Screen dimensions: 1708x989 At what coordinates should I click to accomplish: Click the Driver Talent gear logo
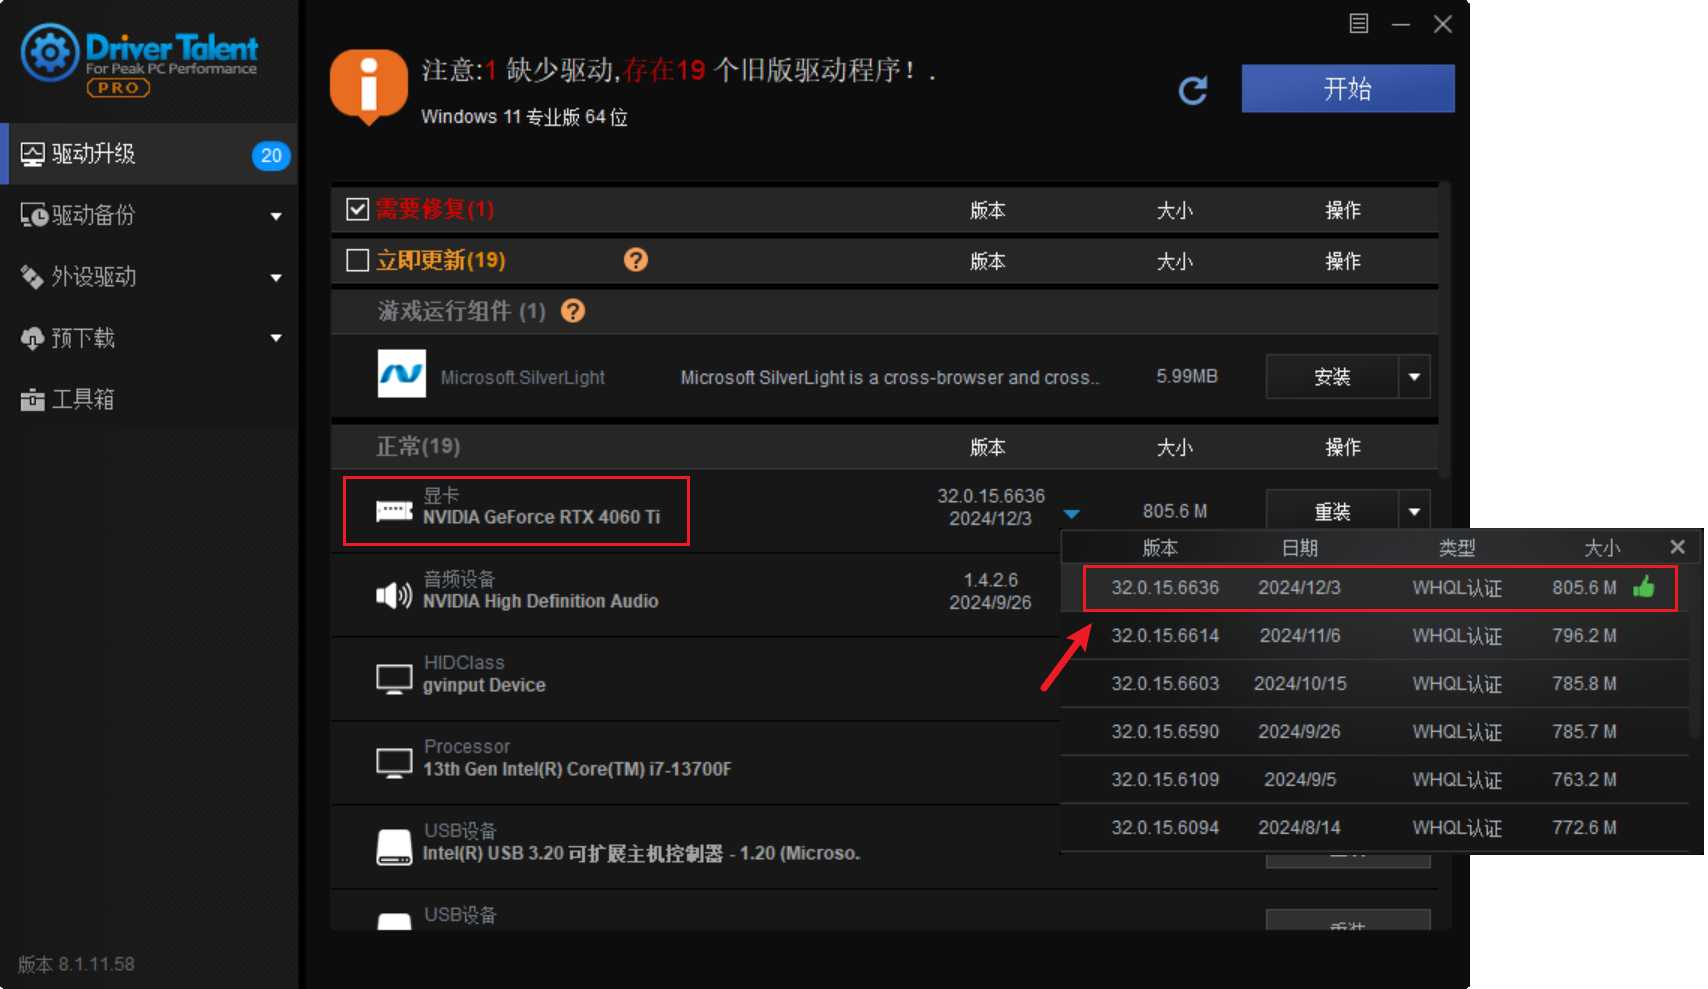49,52
